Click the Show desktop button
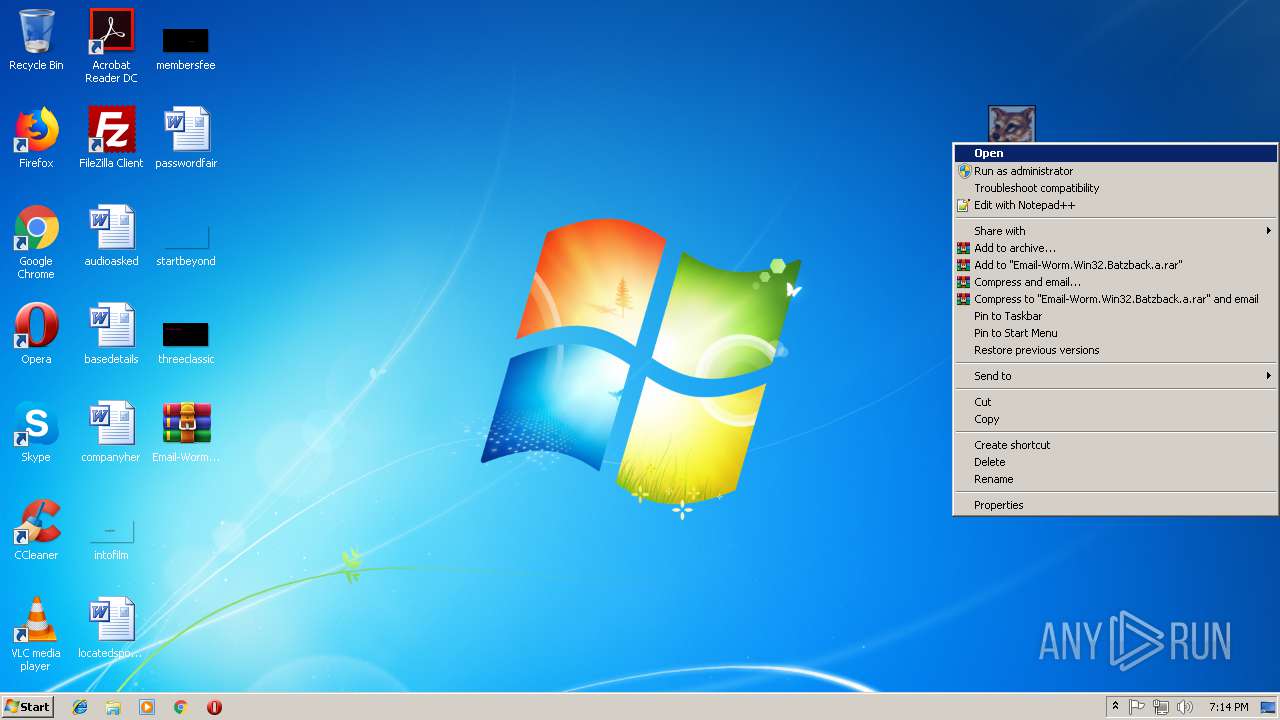This screenshot has width=1280, height=720. click(x=1269, y=707)
